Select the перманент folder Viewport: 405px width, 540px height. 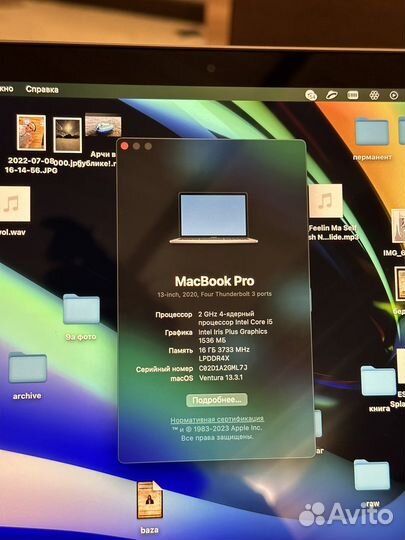pyautogui.click(x=372, y=131)
